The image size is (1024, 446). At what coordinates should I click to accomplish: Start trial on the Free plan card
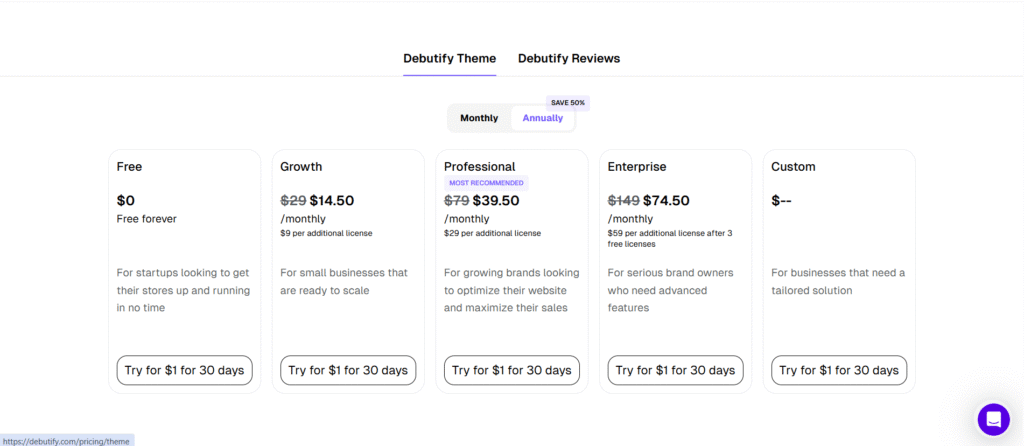coord(184,370)
